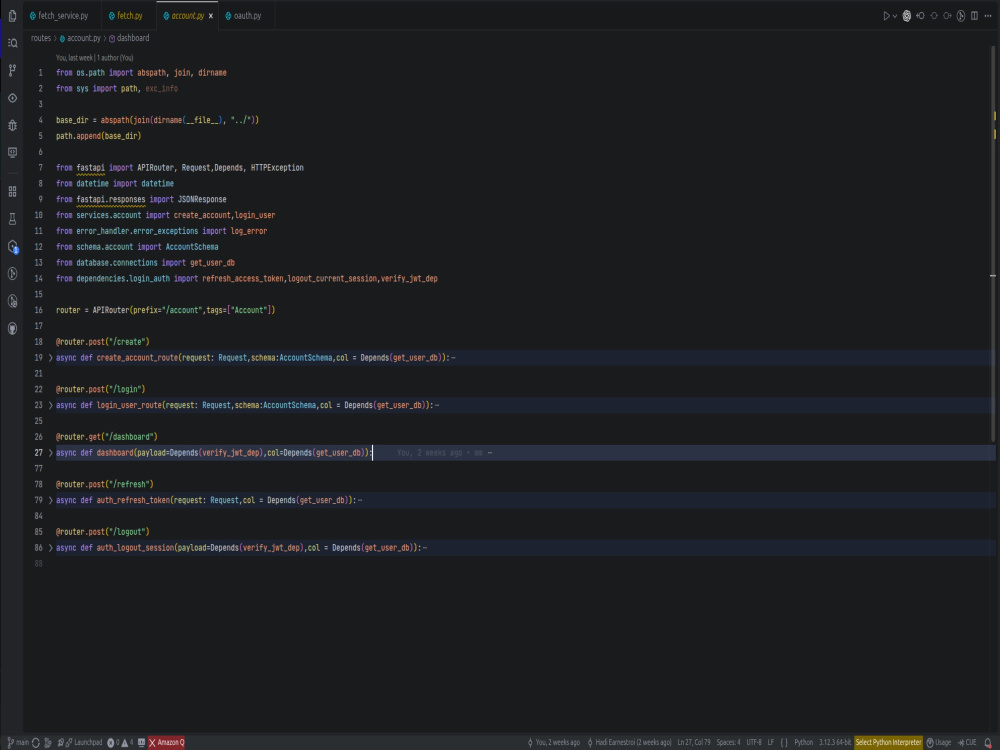Go to previous change in editor toolbar
Image resolution: width=1000 pixels, height=750 pixels.
(920, 16)
